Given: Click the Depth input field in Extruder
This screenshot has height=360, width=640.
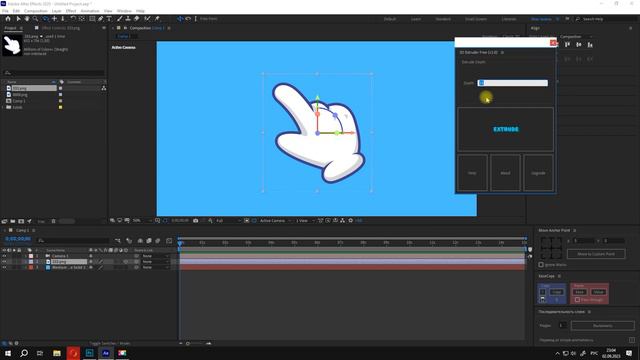Looking at the screenshot, I should click(x=513, y=83).
